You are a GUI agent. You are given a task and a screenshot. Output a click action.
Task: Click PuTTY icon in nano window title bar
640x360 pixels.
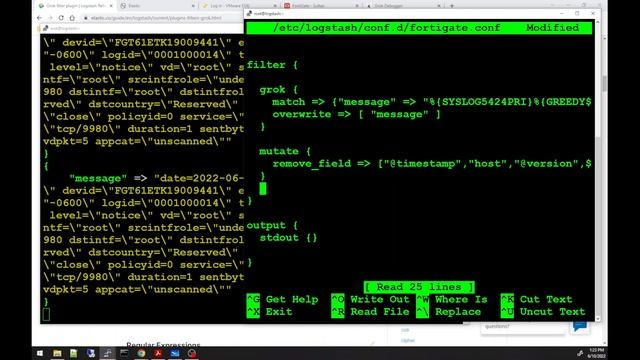click(x=249, y=13)
